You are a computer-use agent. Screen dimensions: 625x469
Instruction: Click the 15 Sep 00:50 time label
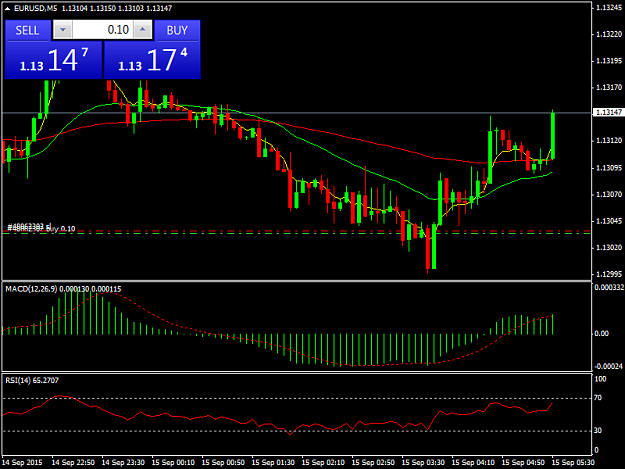click(223, 463)
